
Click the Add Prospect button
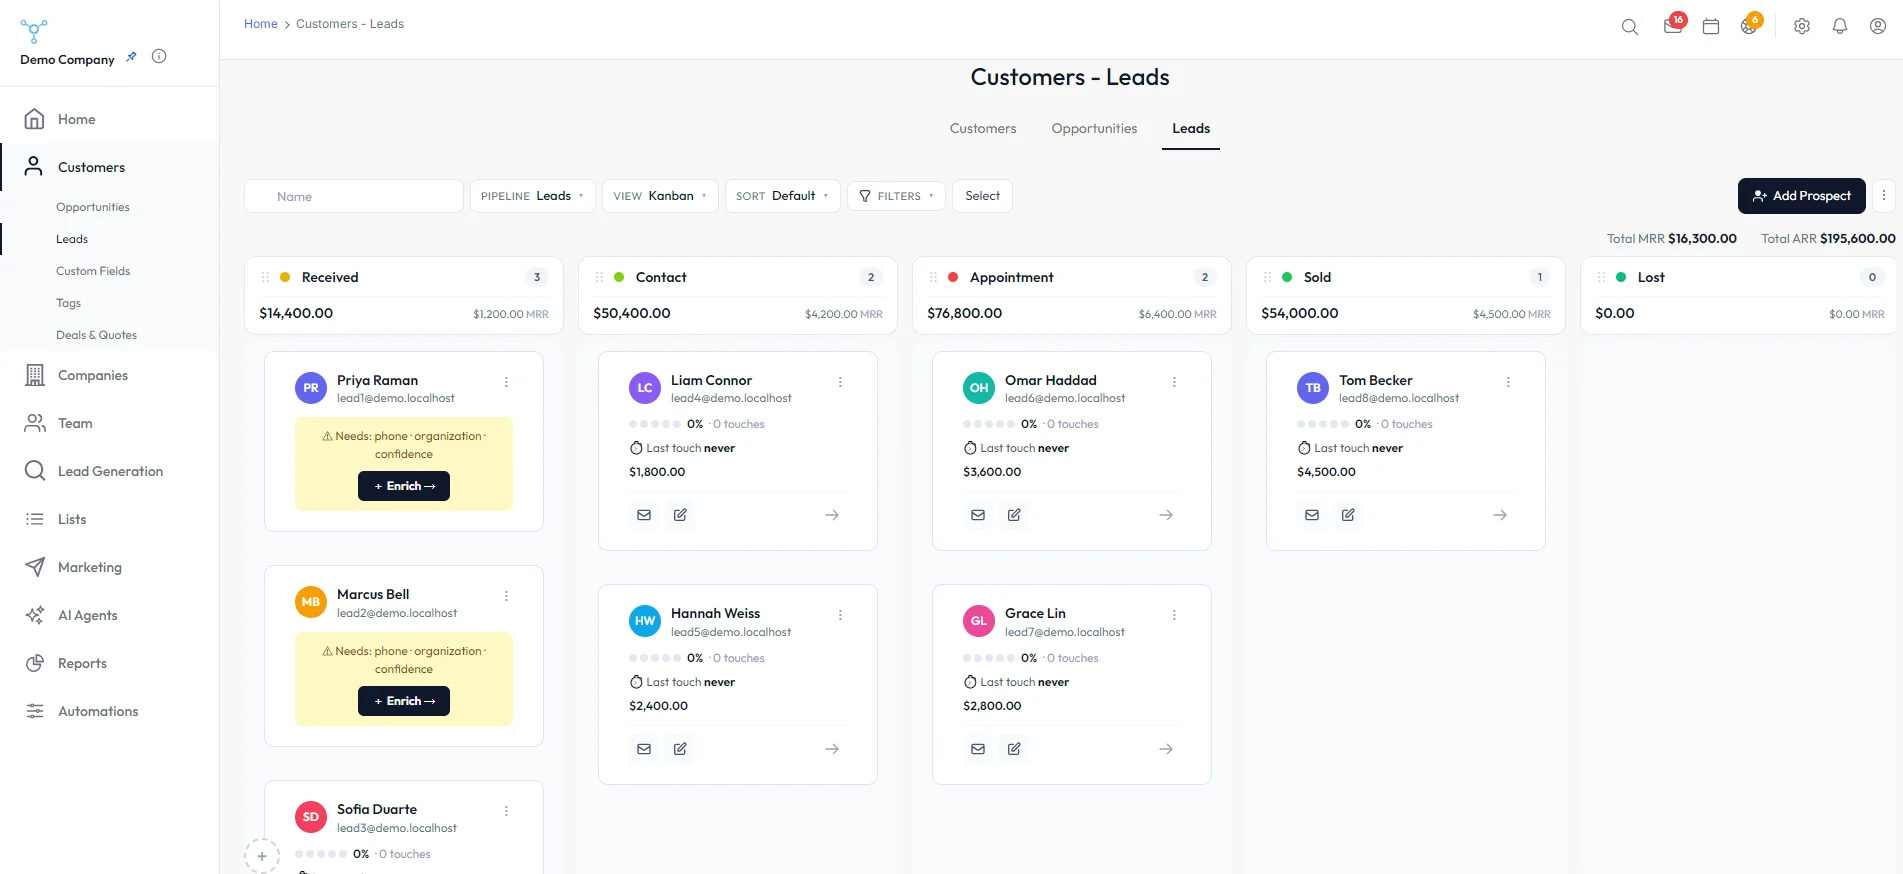point(1802,196)
